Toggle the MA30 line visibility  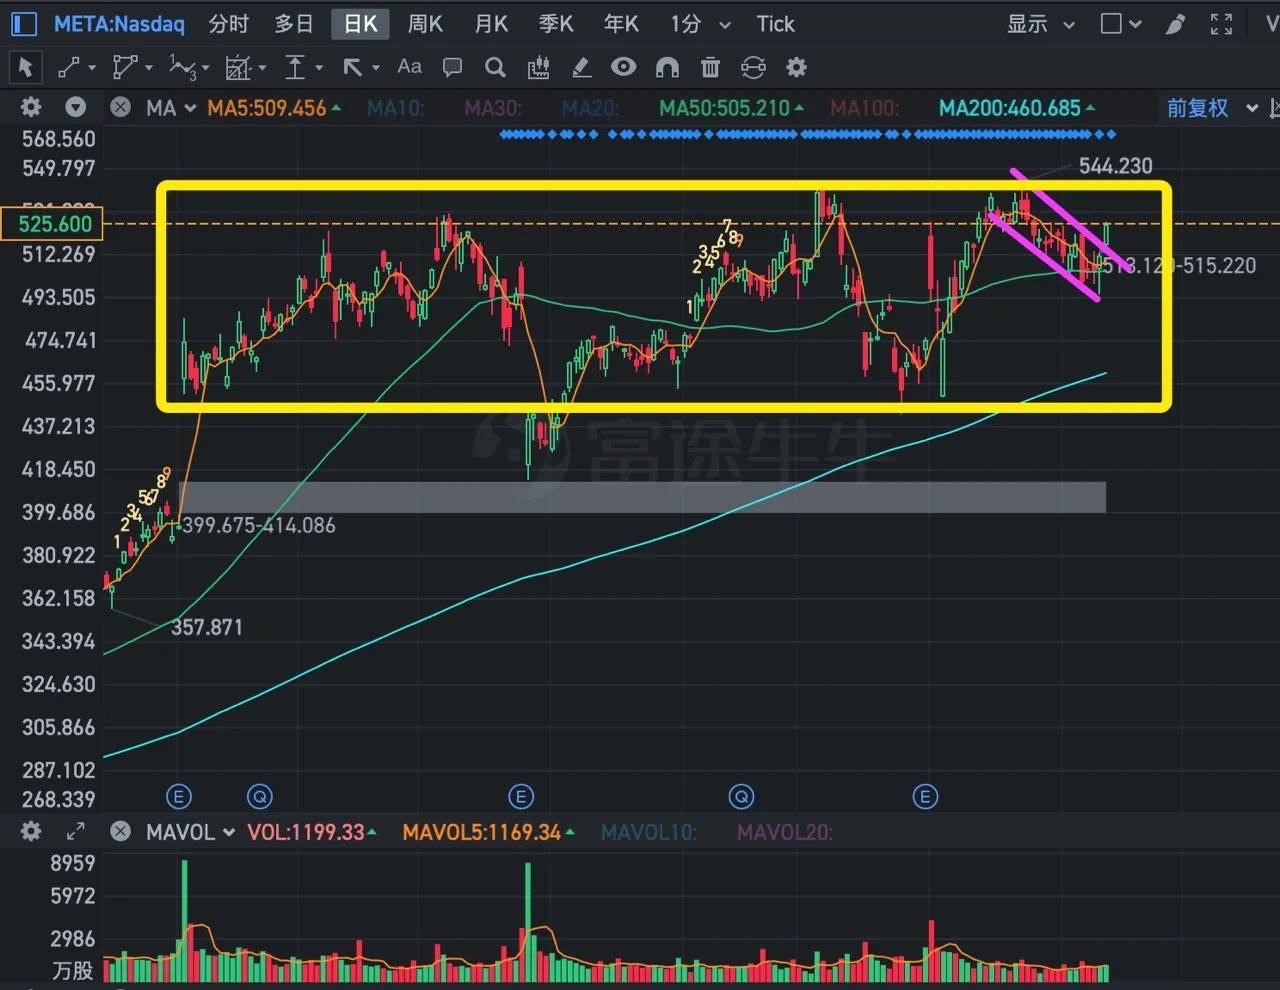[493, 107]
